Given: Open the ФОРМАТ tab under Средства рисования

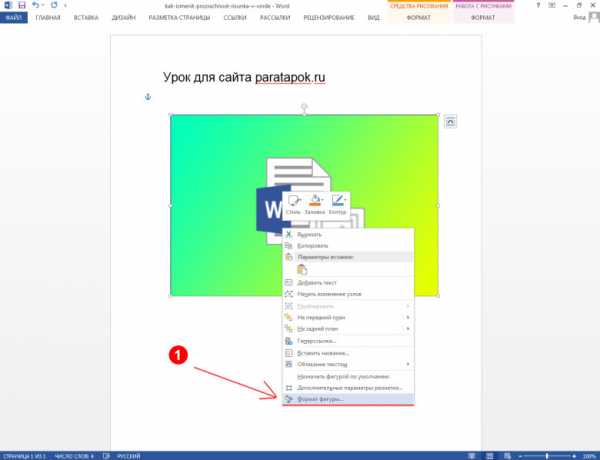Looking at the screenshot, I should (x=419, y=18).
